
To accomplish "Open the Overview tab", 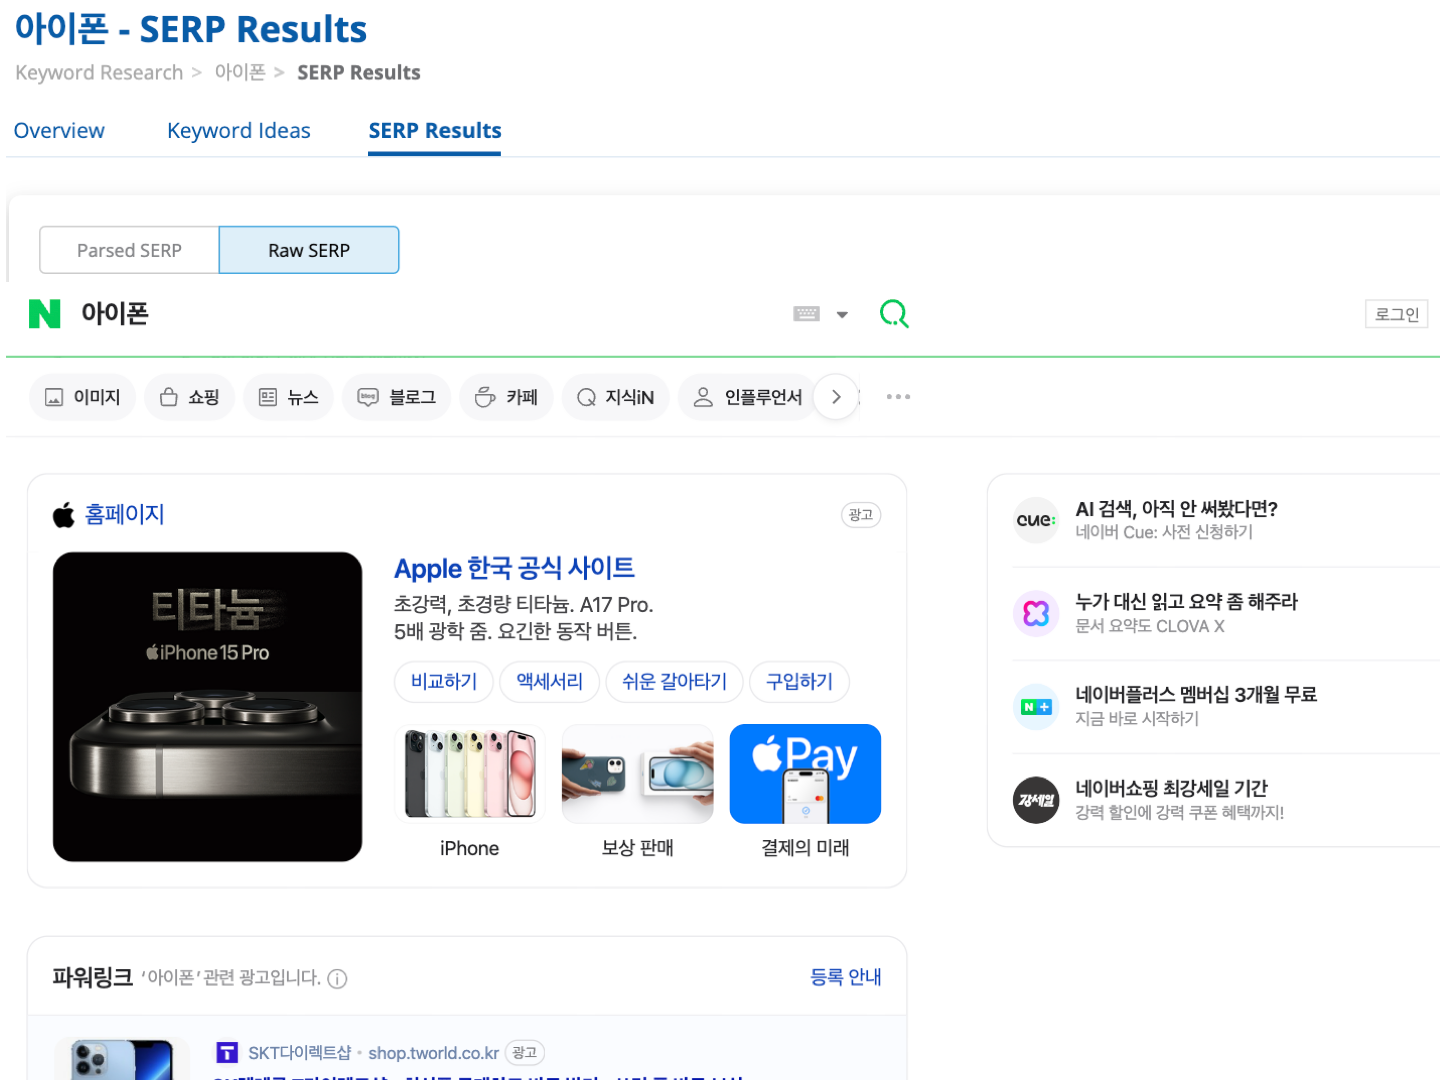I will pyautogui.click(x=59, y=131).
